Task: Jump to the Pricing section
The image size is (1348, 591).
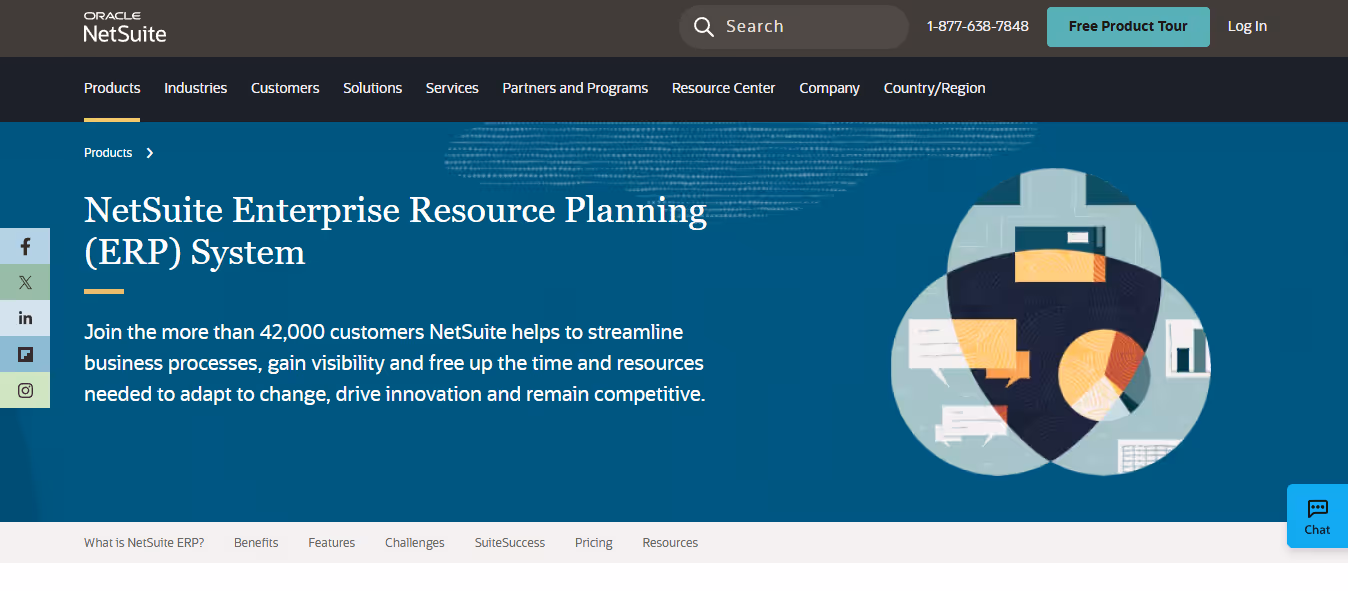Action: 593,543
